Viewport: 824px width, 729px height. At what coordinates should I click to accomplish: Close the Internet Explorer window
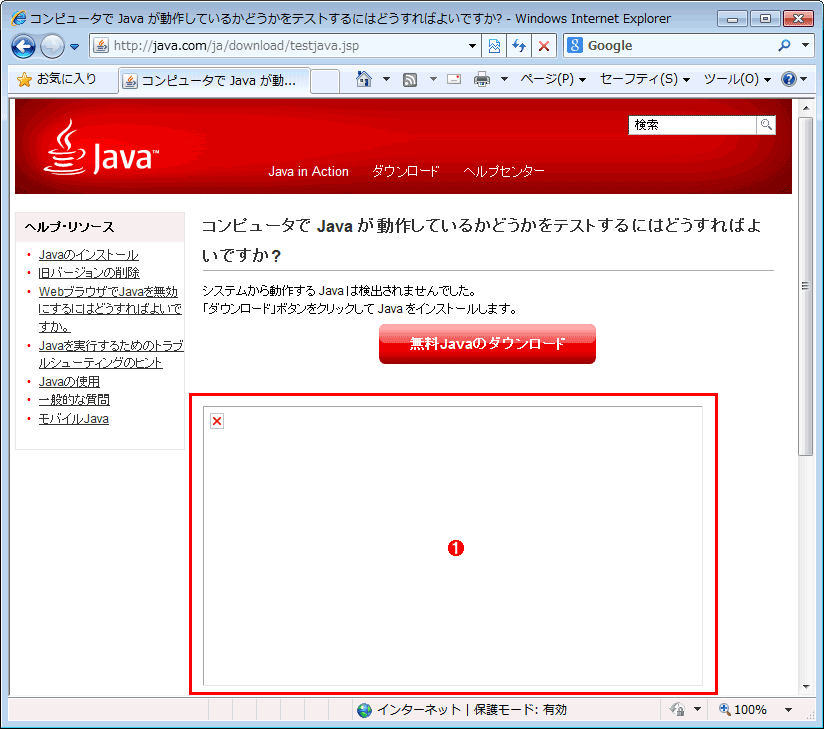(798, 19)
